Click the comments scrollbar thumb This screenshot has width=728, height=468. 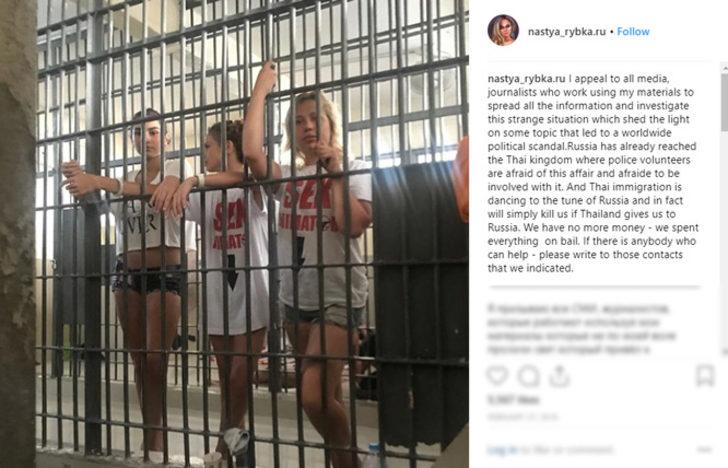tap(724, 100)
